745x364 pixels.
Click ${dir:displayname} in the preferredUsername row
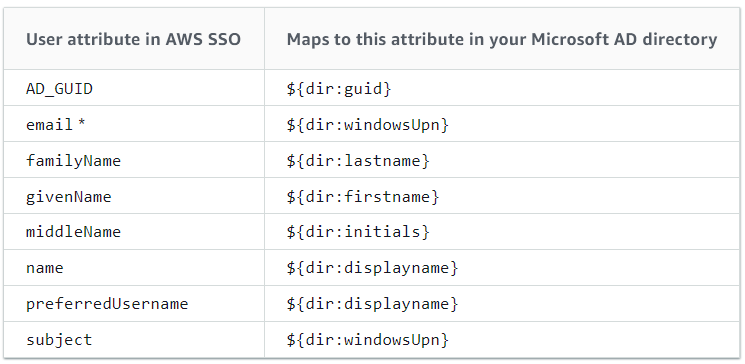coord(372,304)
